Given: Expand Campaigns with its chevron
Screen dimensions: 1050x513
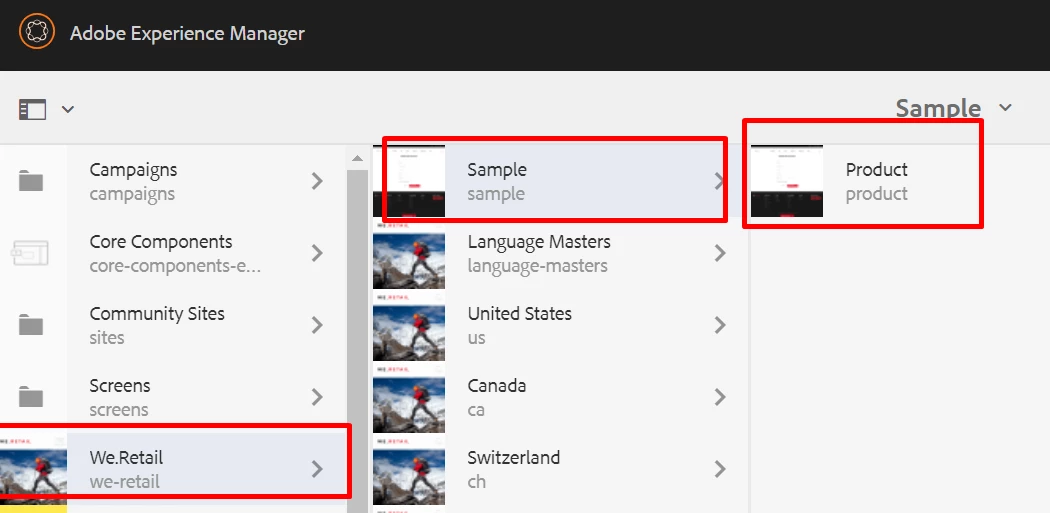Looking at the screenshot, I should point(317,181).
